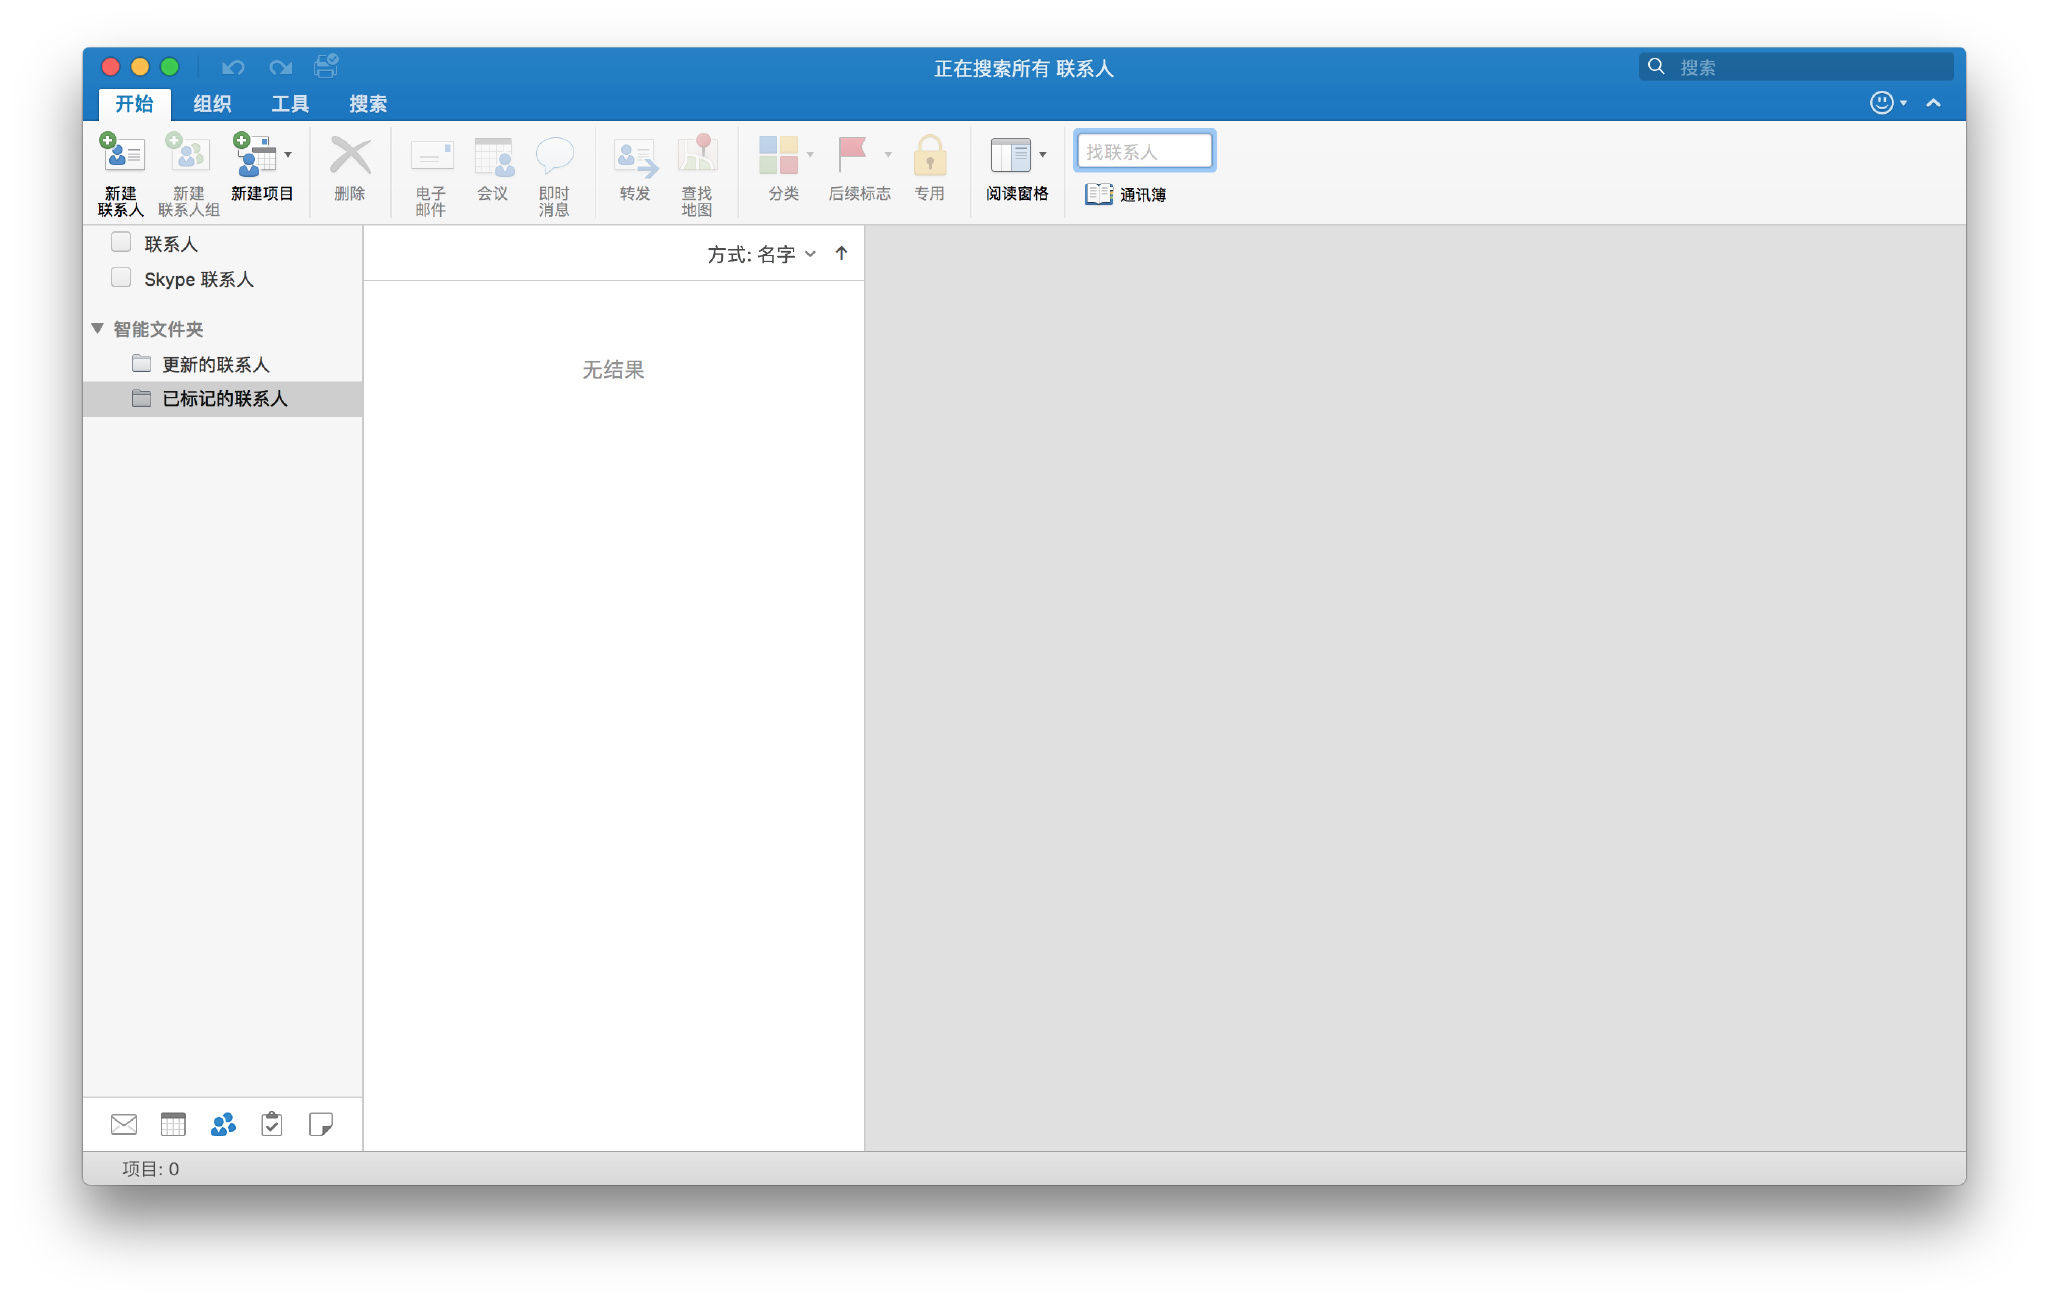Switch to Mail view in bottom bar
The height and width of the screenshot is (1302, 2048).
click(x=124, y=1124)
